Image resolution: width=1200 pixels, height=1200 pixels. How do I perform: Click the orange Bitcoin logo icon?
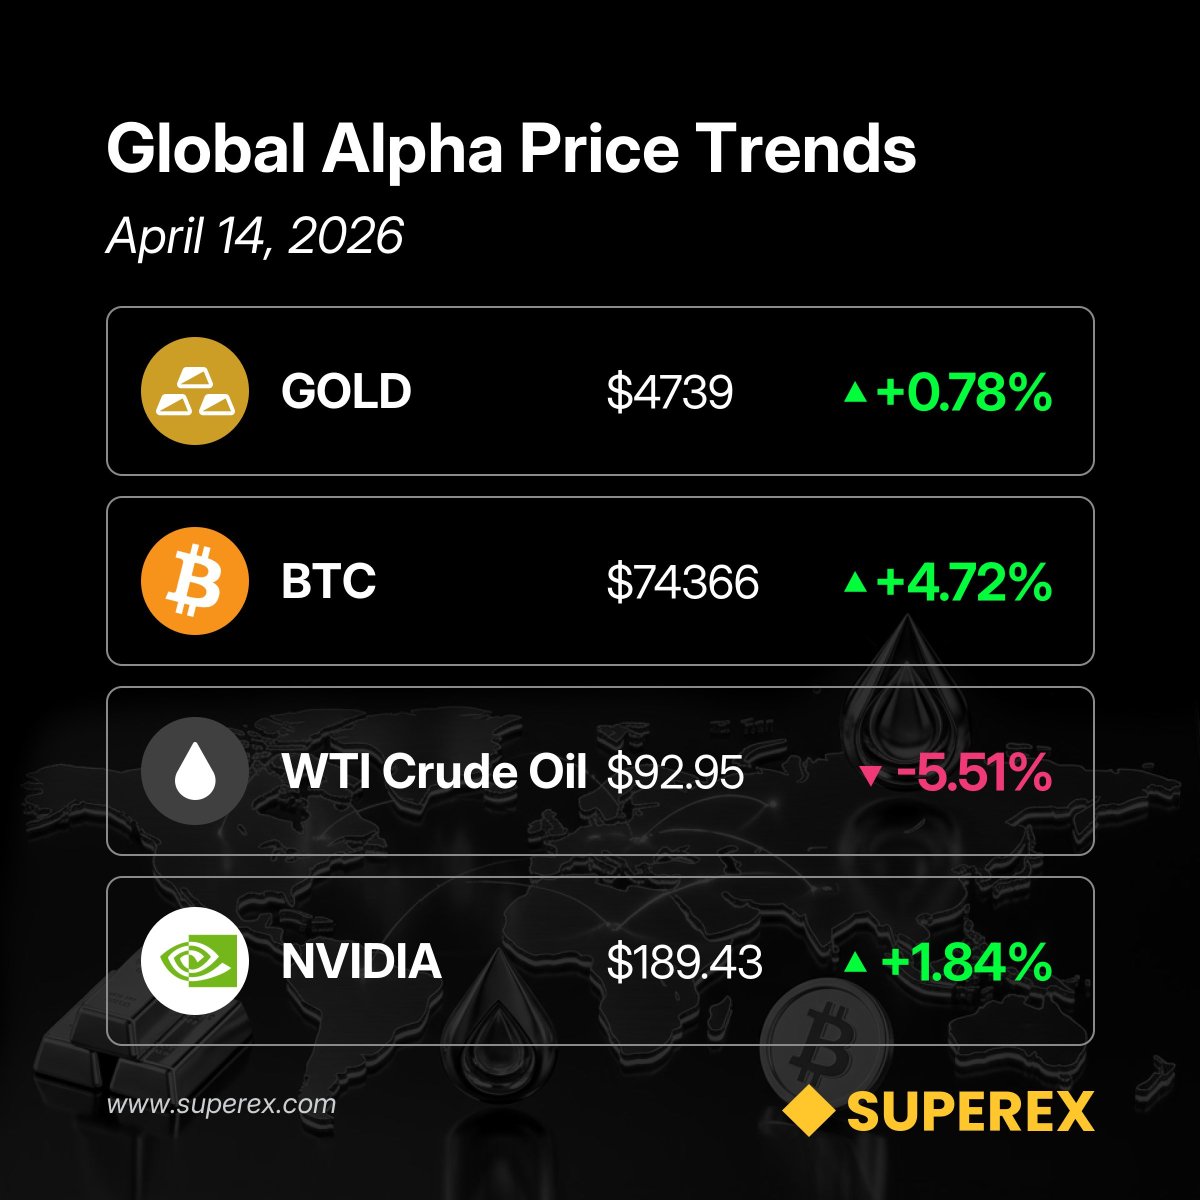194,581
